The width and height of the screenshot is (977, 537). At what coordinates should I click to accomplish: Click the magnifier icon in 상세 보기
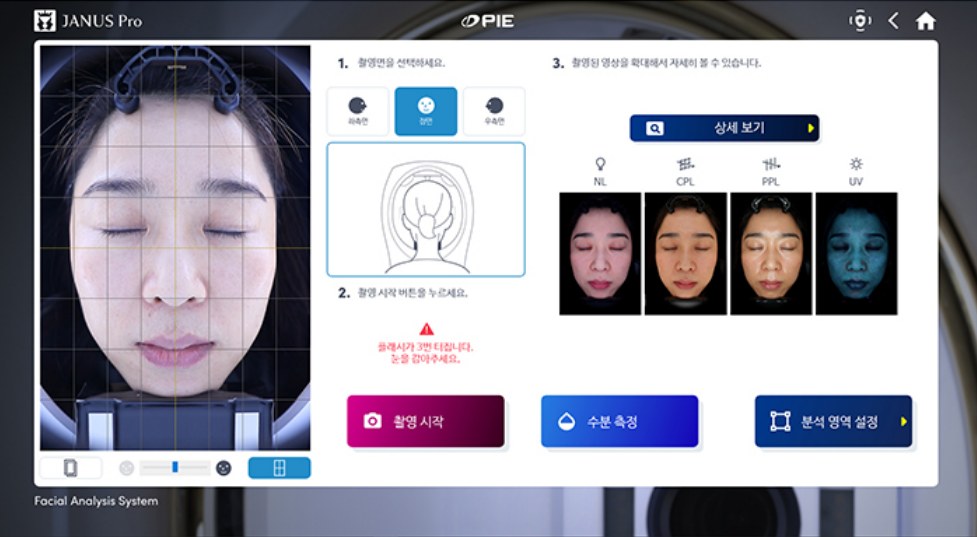click(x=654, y=128)
